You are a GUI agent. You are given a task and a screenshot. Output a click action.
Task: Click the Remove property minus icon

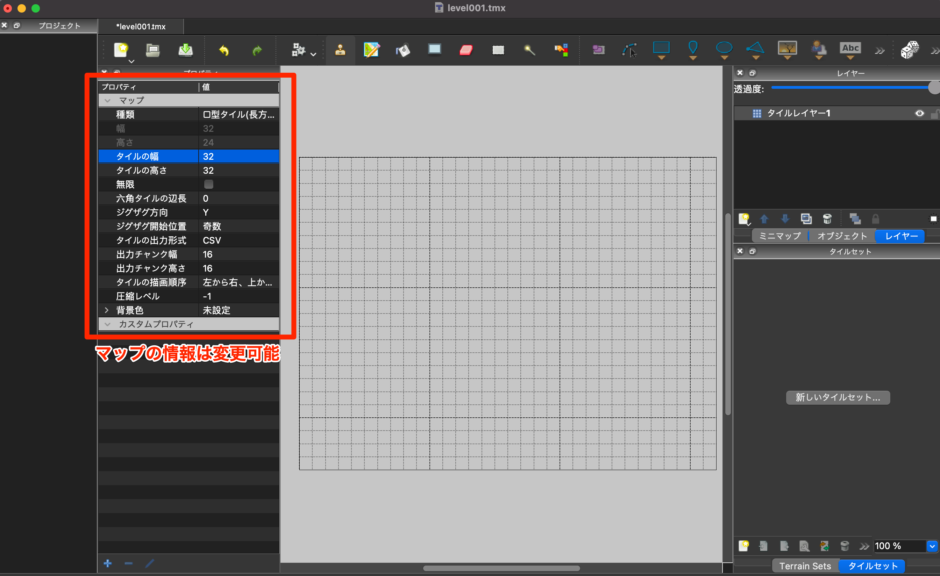click(128, 563)
